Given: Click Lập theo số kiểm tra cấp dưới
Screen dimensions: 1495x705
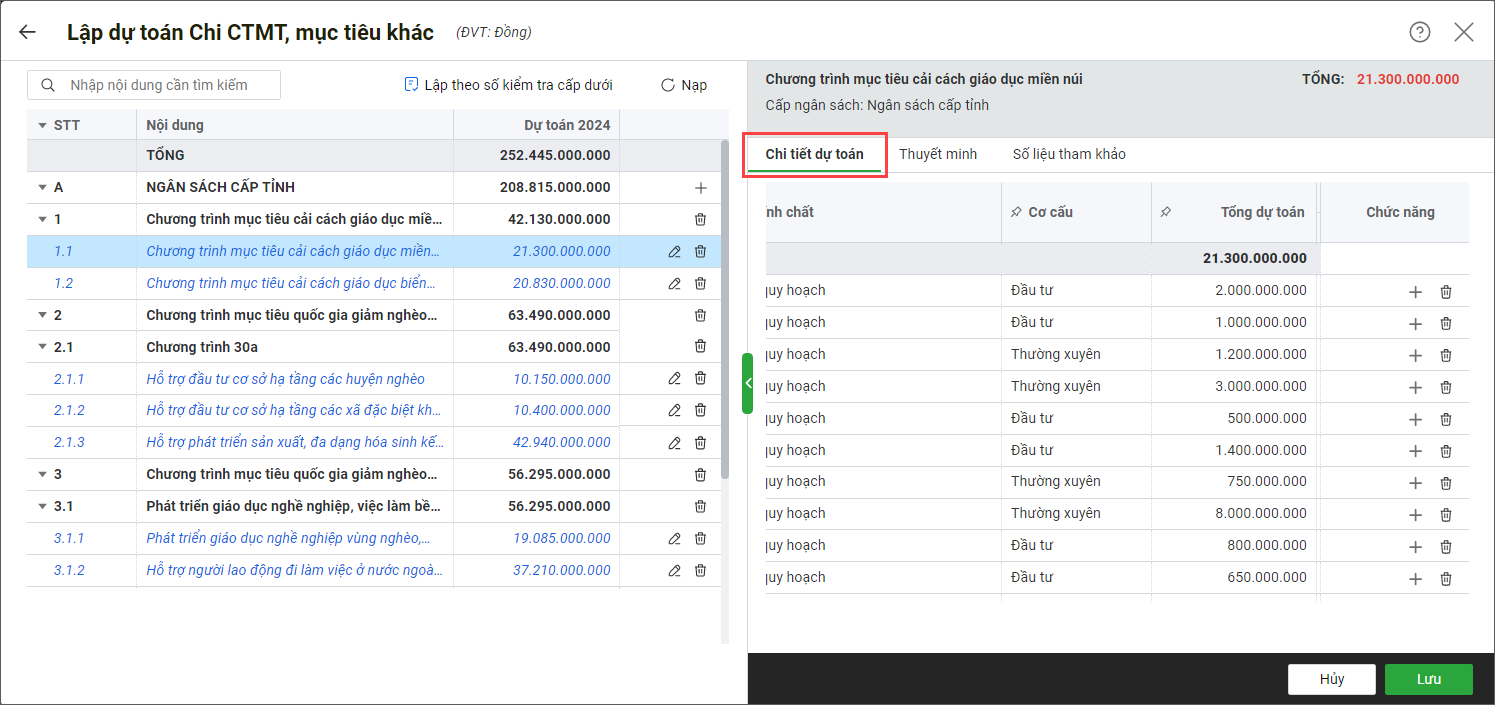Looking at the screenshot, I should (x=508, y=85).
